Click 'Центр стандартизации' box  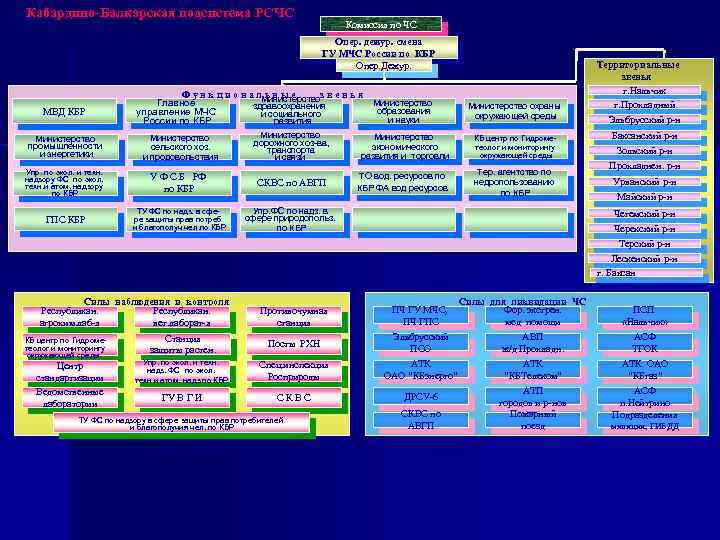click(69, 371)
